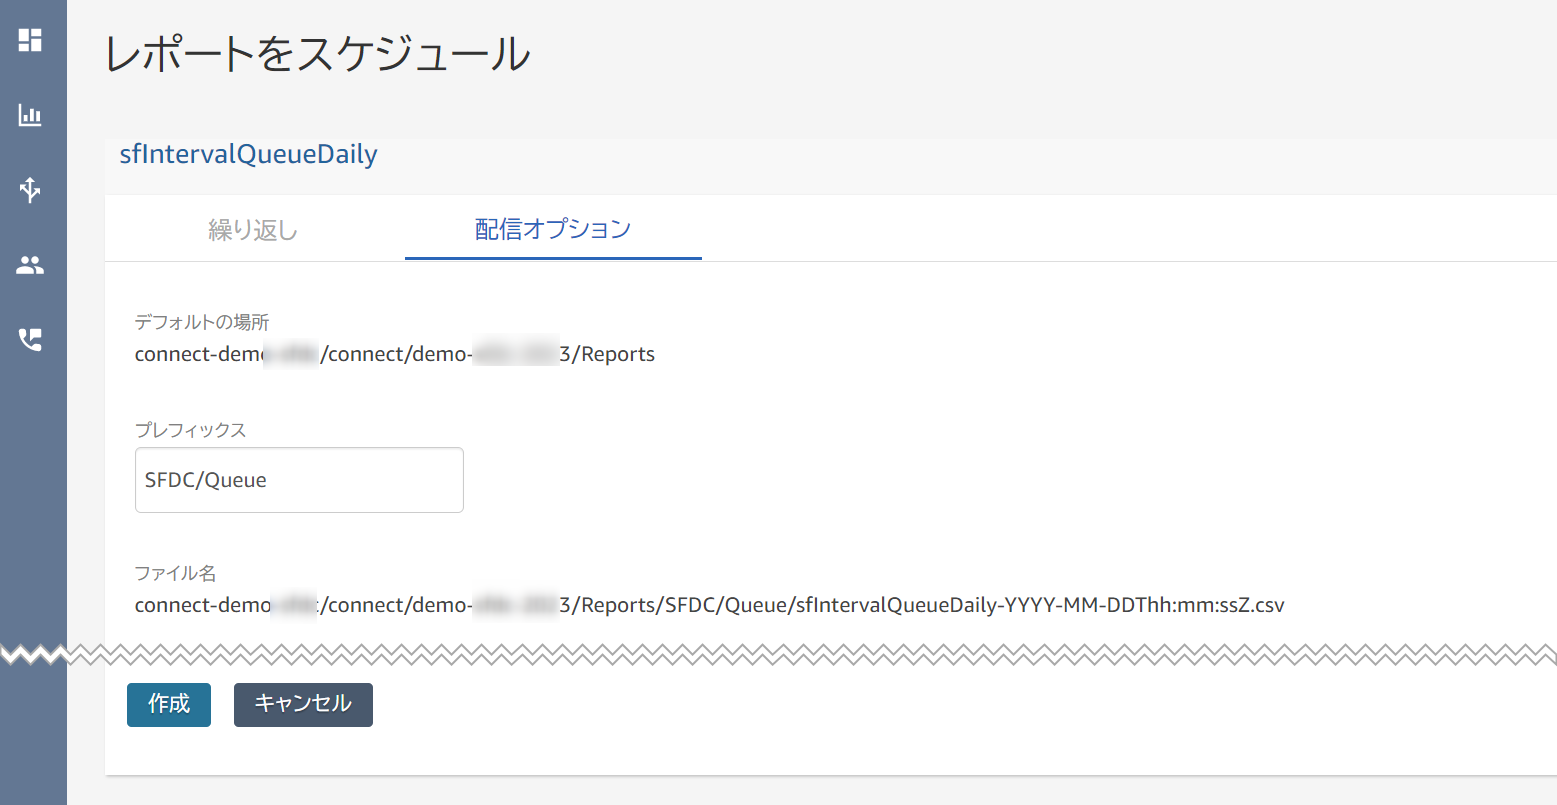This screenshot has width=1557, height=805.
Task: Click the プレフィックス label
Action: 190,430
